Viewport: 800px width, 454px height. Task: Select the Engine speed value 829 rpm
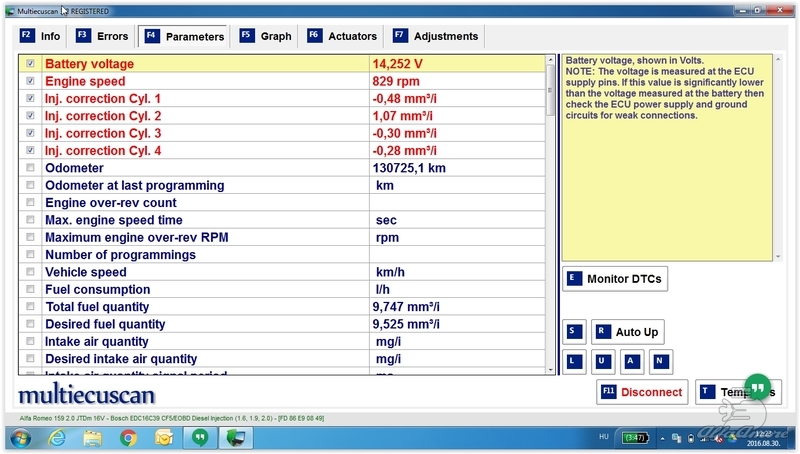point(396,81)
